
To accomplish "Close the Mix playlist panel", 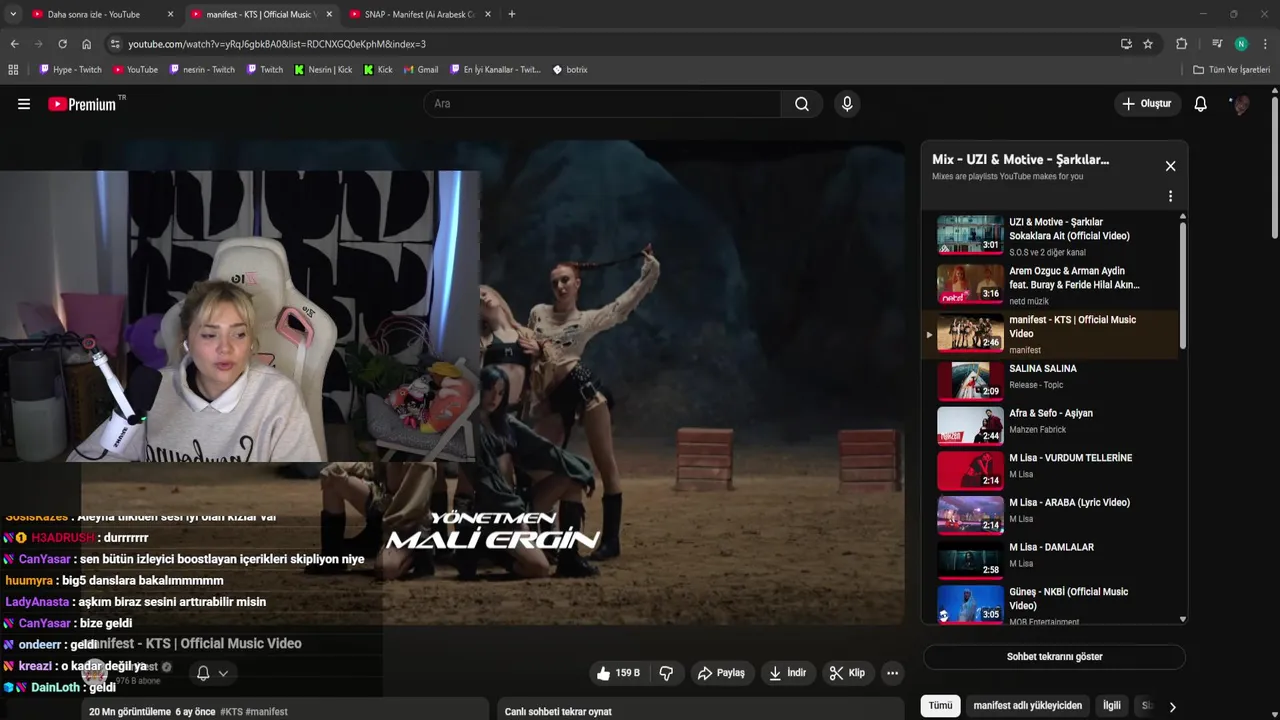I will [1170, 166].
